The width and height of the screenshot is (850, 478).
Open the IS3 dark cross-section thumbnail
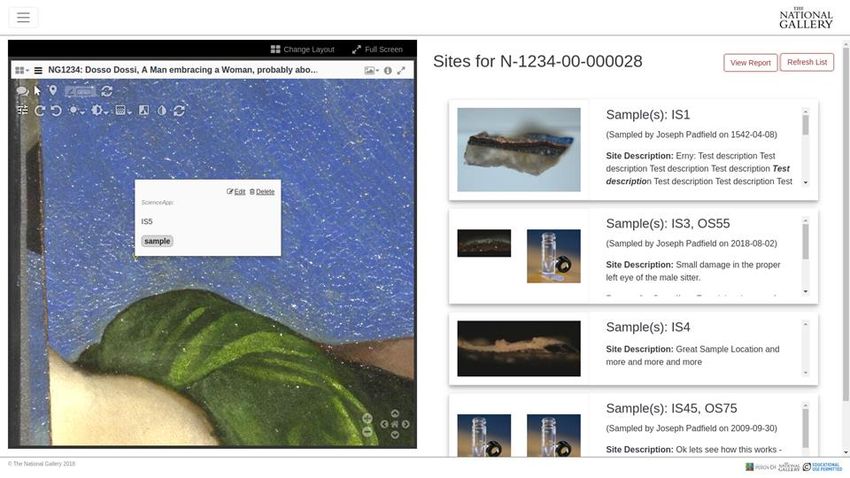[484, 243]
